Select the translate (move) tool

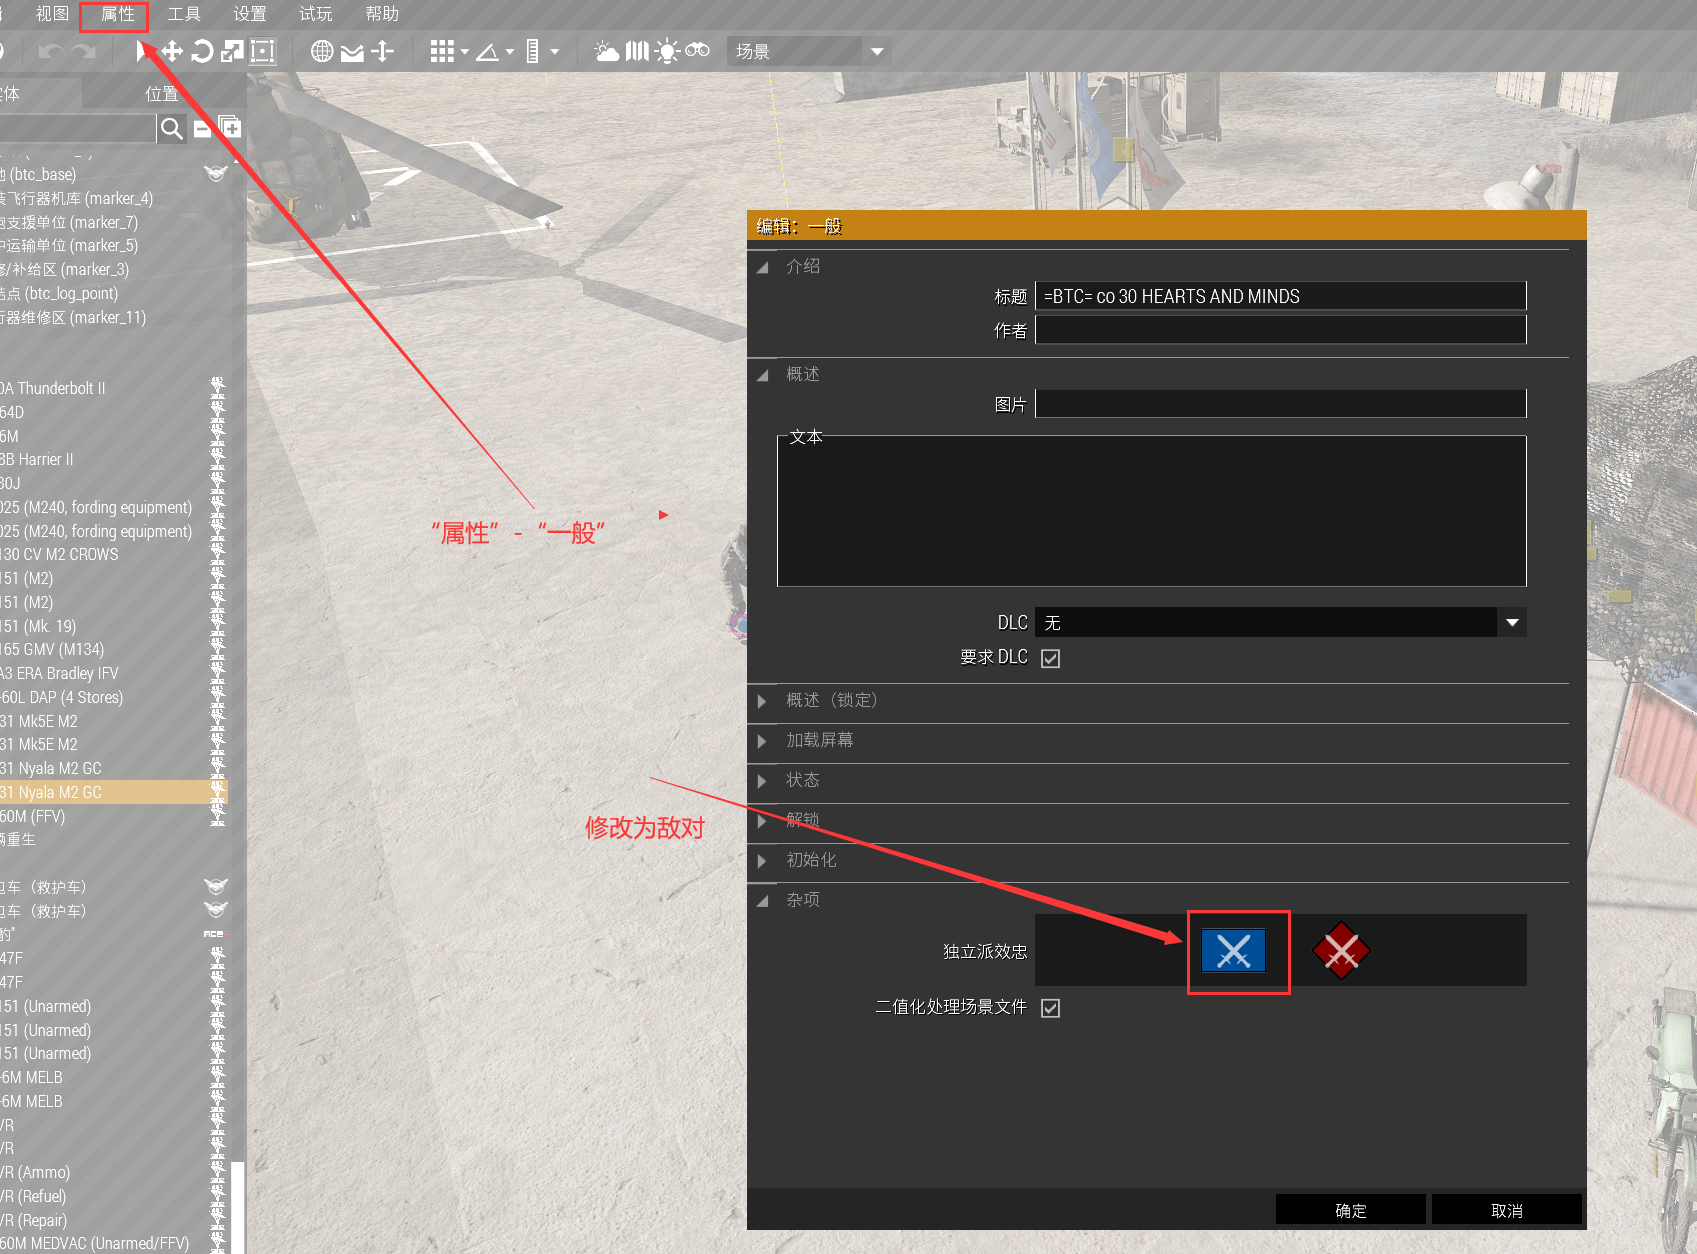tap(170, 51)
